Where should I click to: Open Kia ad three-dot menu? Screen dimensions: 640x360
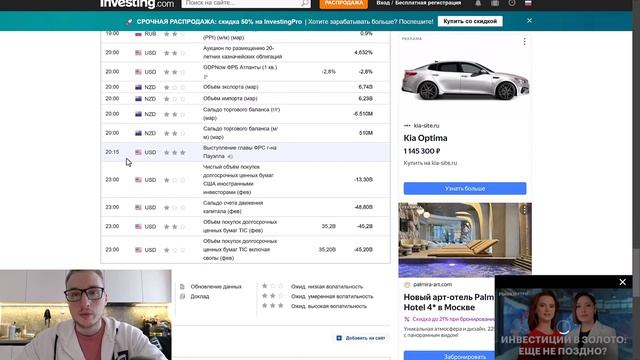(x=524, y=41)
